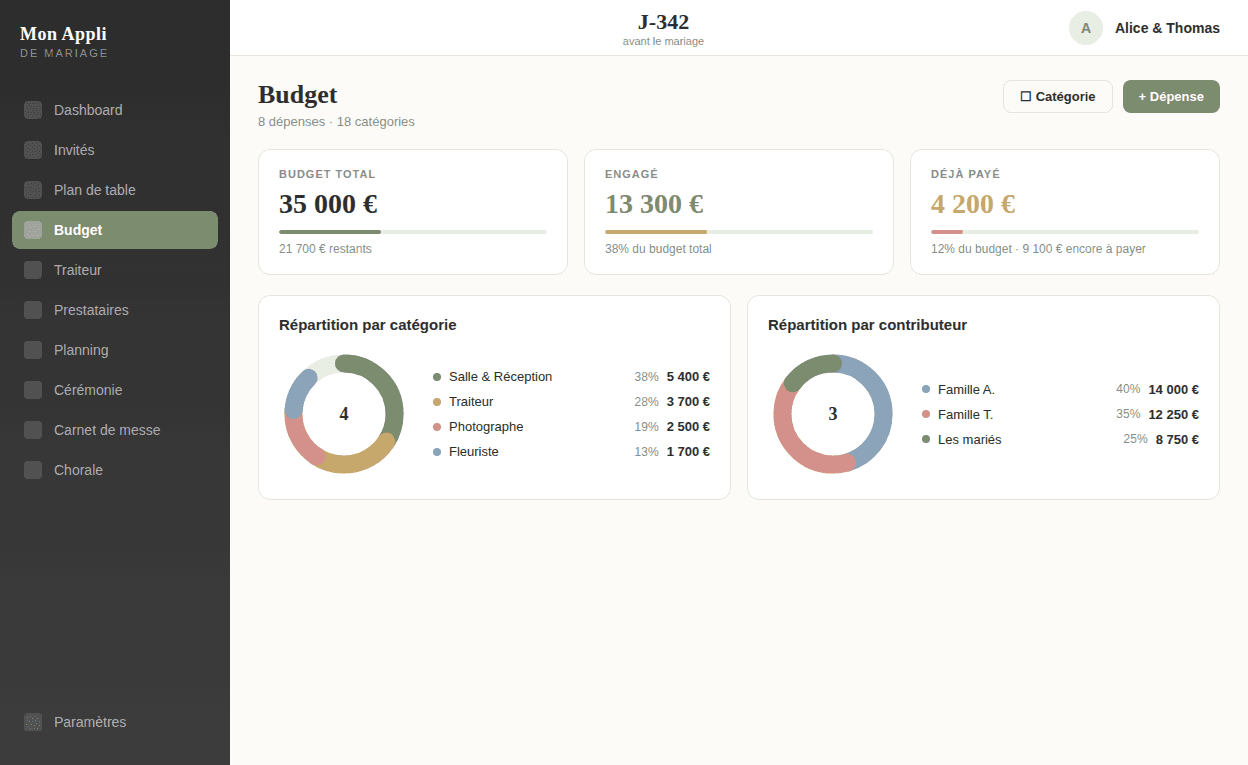Open the Carnet de messe page

106,430
